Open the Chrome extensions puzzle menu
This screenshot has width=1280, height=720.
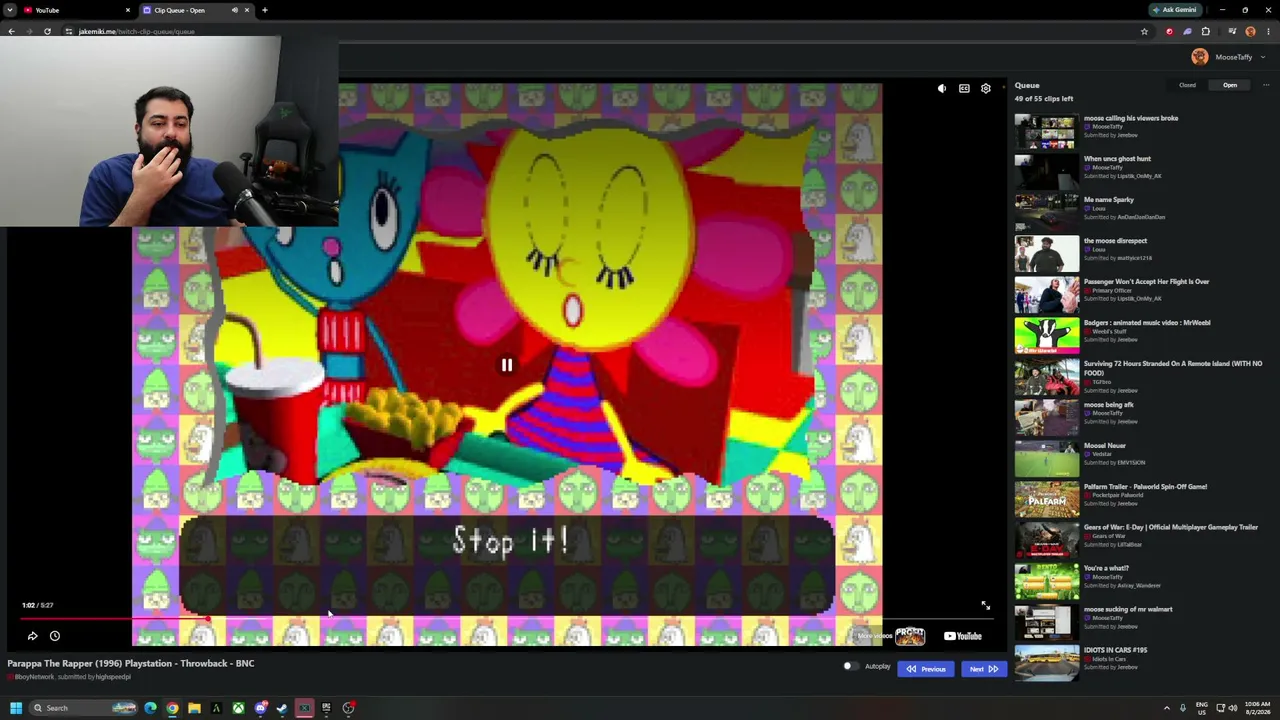[1205, 32]
